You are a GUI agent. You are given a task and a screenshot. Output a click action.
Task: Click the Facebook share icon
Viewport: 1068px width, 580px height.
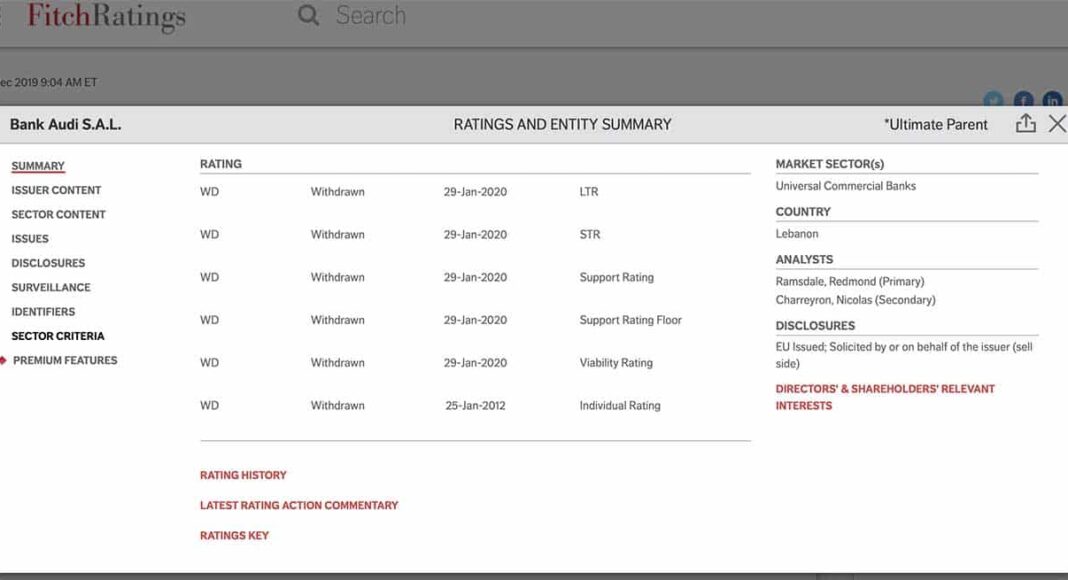pyautogui.click(x=1023, y=100)
